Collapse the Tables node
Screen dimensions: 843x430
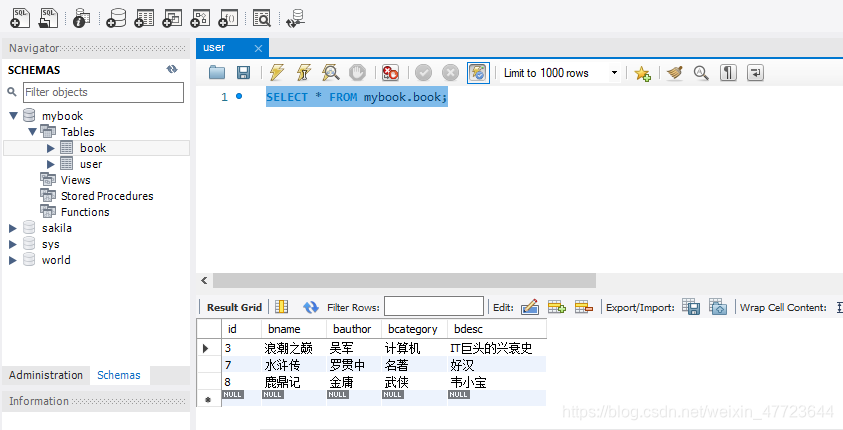(32, 132)
